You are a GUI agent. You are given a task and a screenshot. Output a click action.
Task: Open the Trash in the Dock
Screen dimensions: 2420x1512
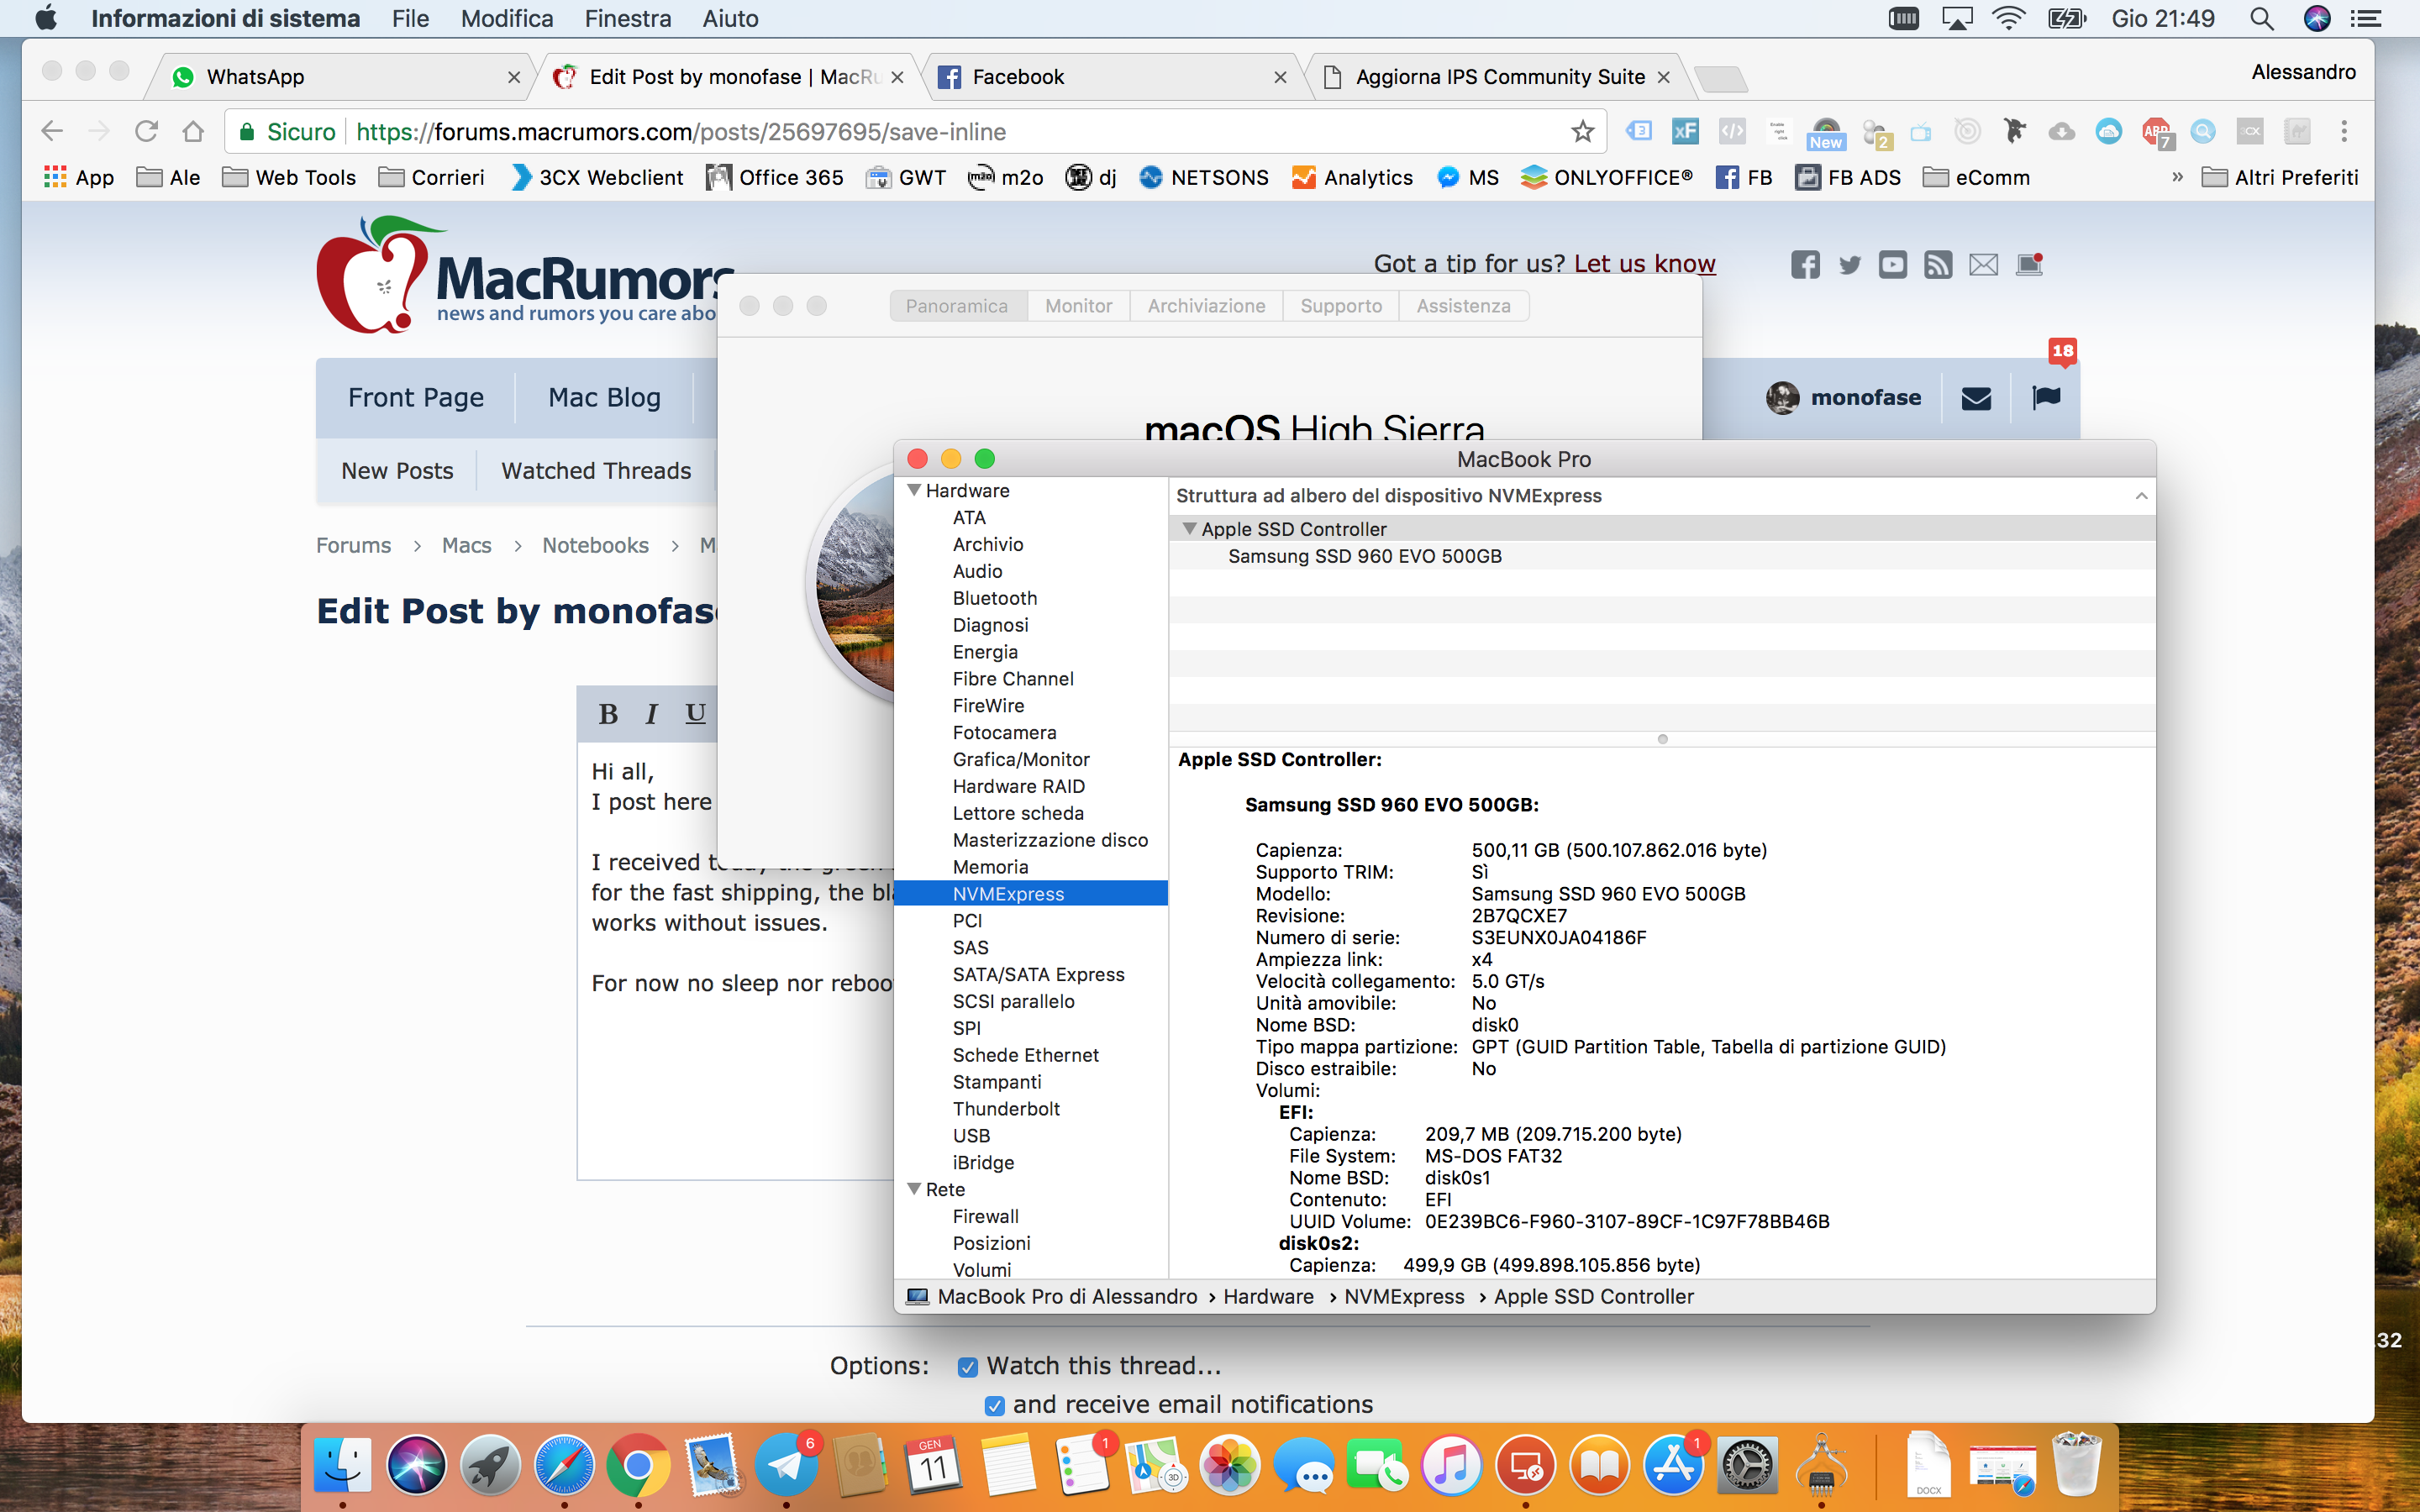(2076, 1465)
